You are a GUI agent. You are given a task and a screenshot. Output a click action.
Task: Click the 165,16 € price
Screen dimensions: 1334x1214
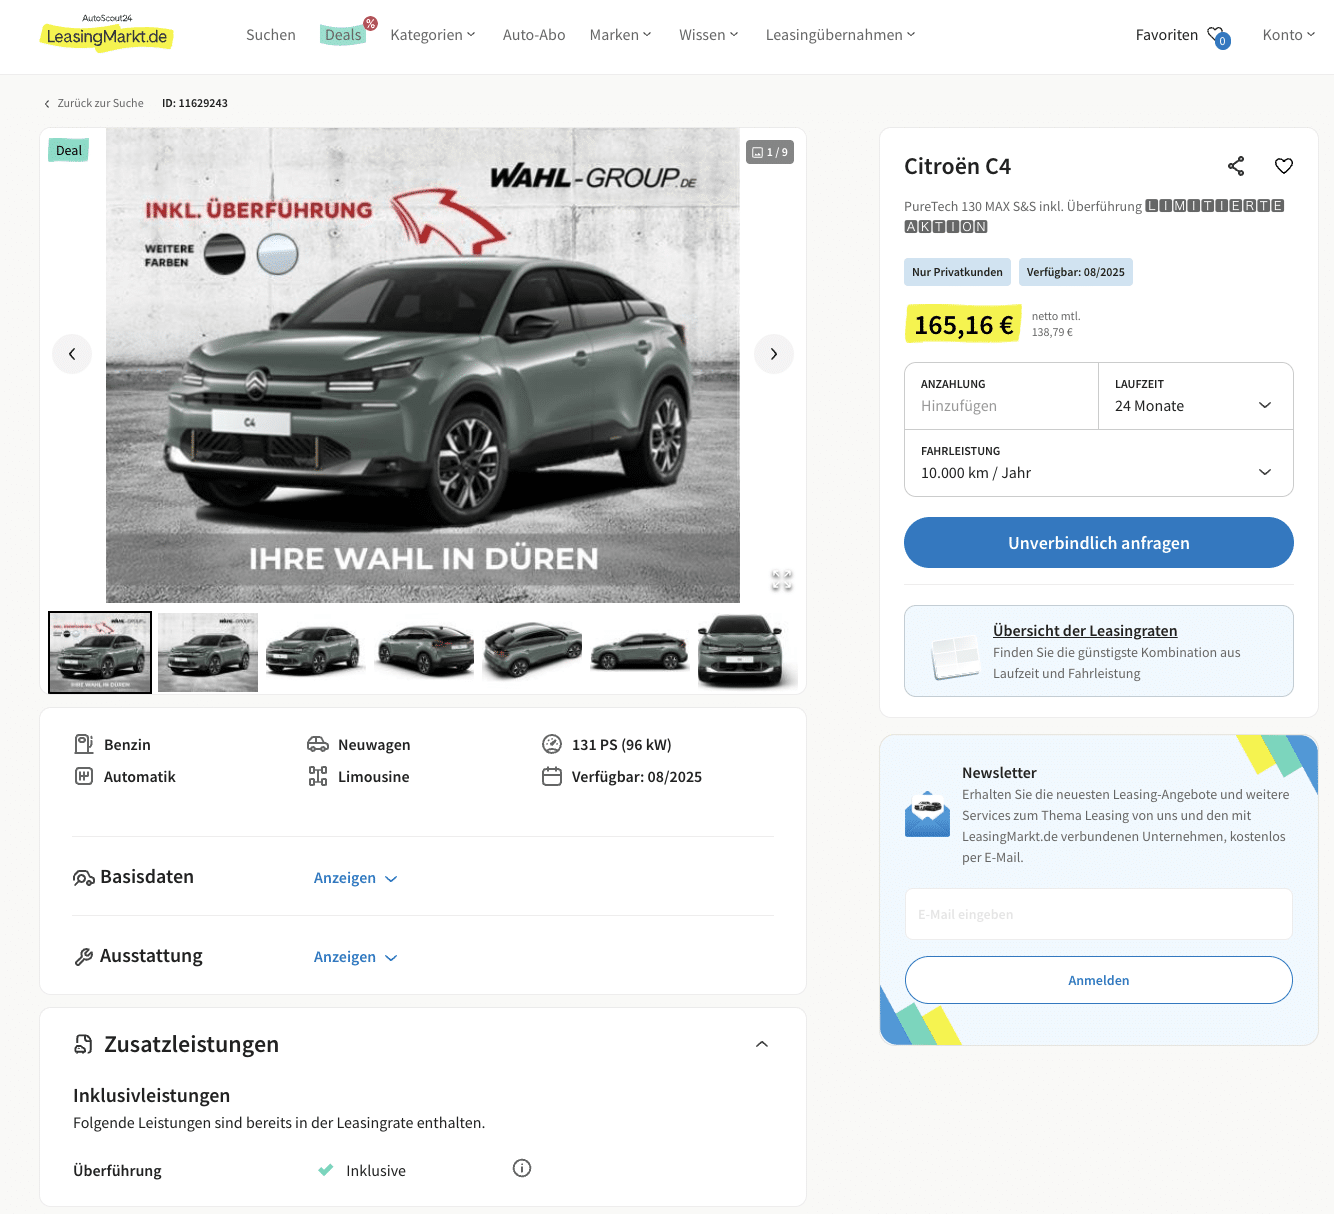[x=964, y=324]
